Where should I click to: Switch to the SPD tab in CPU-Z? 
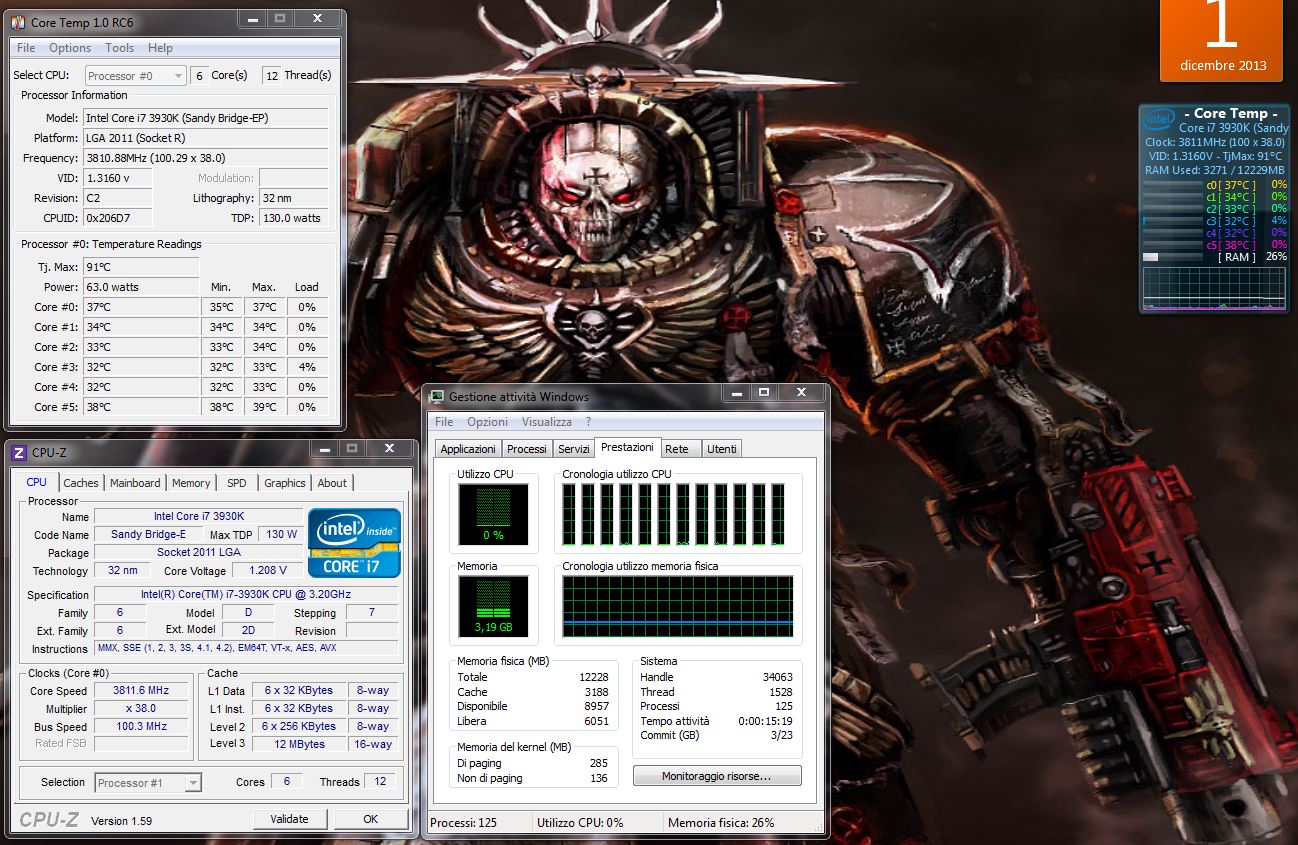point(237,482)
